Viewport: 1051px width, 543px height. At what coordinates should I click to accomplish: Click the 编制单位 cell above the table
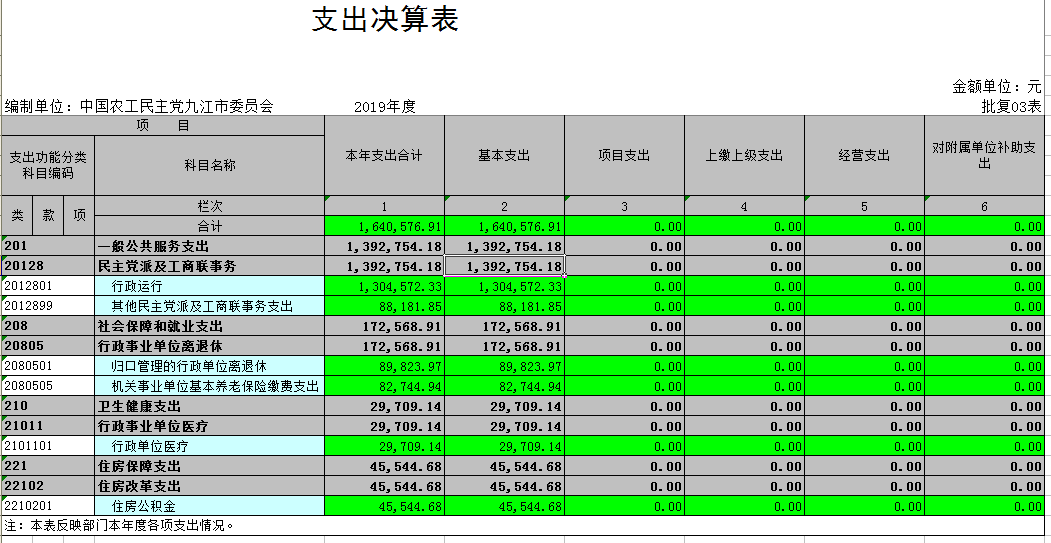coord(139,106)
